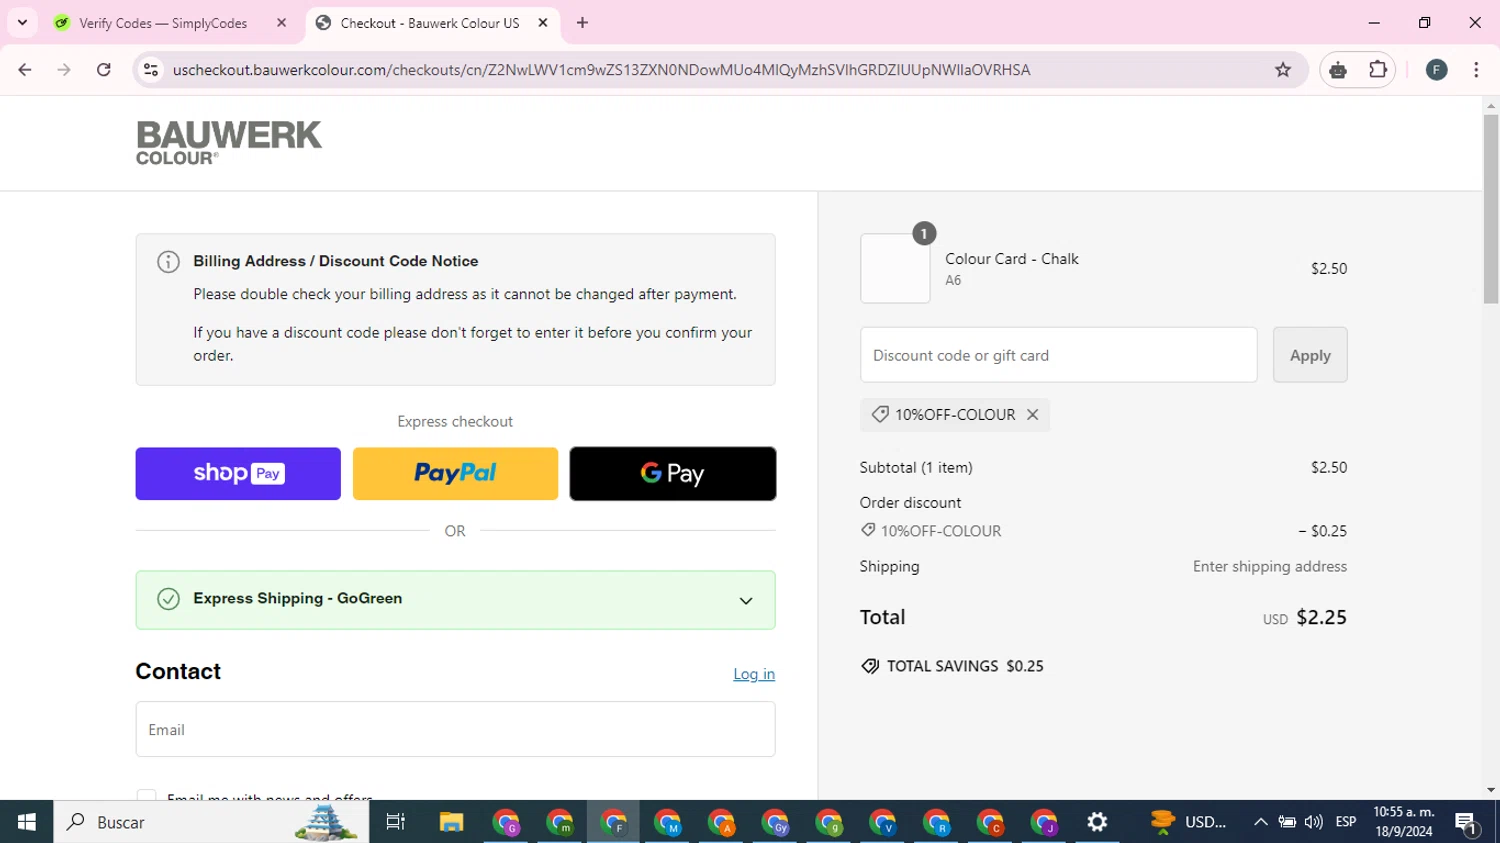Click the Bauwerk Colour logo

click(x=229, y=143)
